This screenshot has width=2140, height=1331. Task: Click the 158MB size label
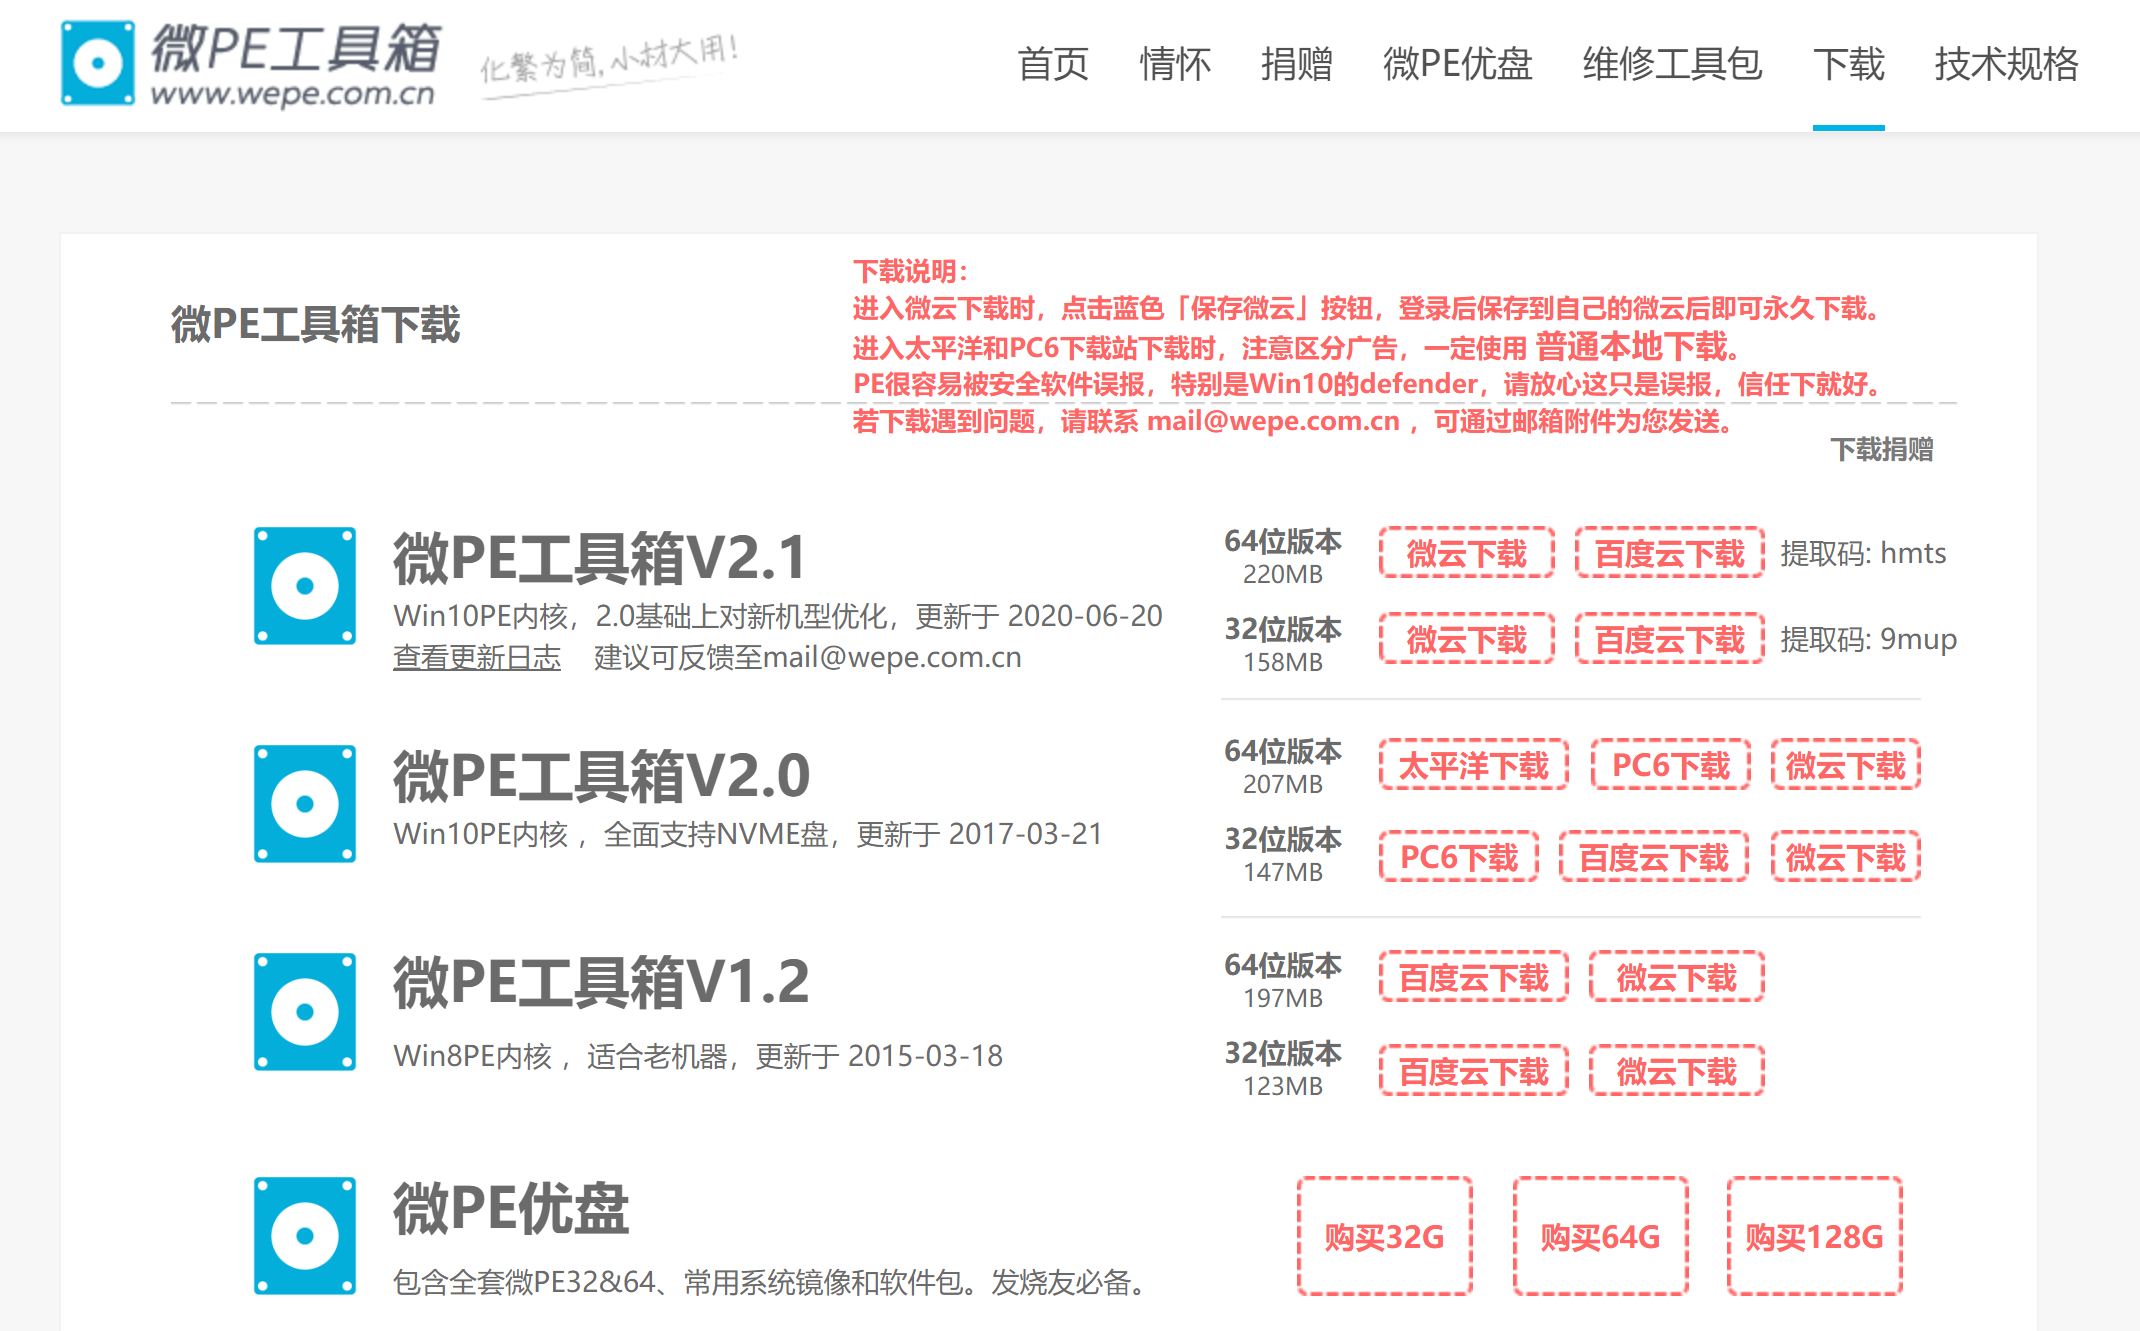[1283, 662]
